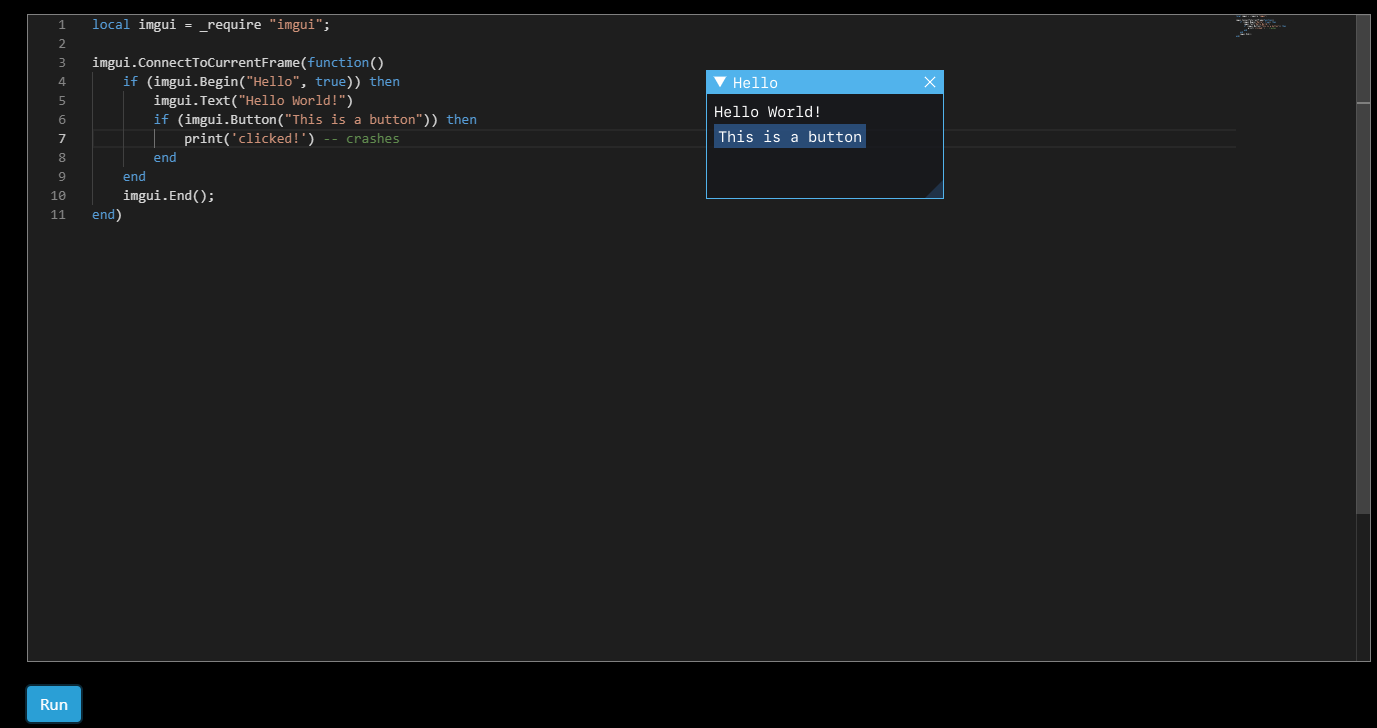Click the 'then' keyword on line 6
Viewport: 1377px width, 728px height.
pyautogui.click(x=461, y=119)
